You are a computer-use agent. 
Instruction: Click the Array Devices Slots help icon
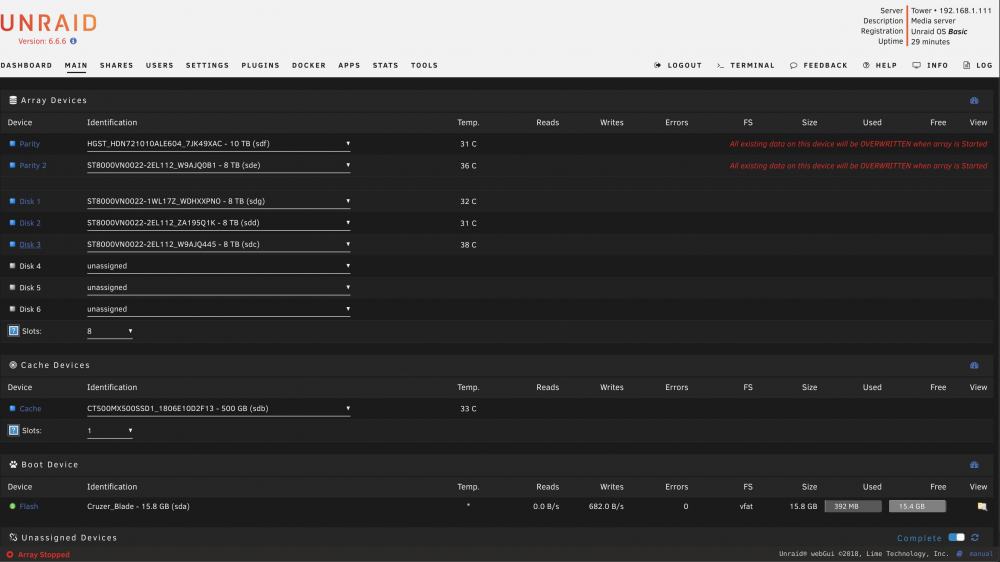13,331
